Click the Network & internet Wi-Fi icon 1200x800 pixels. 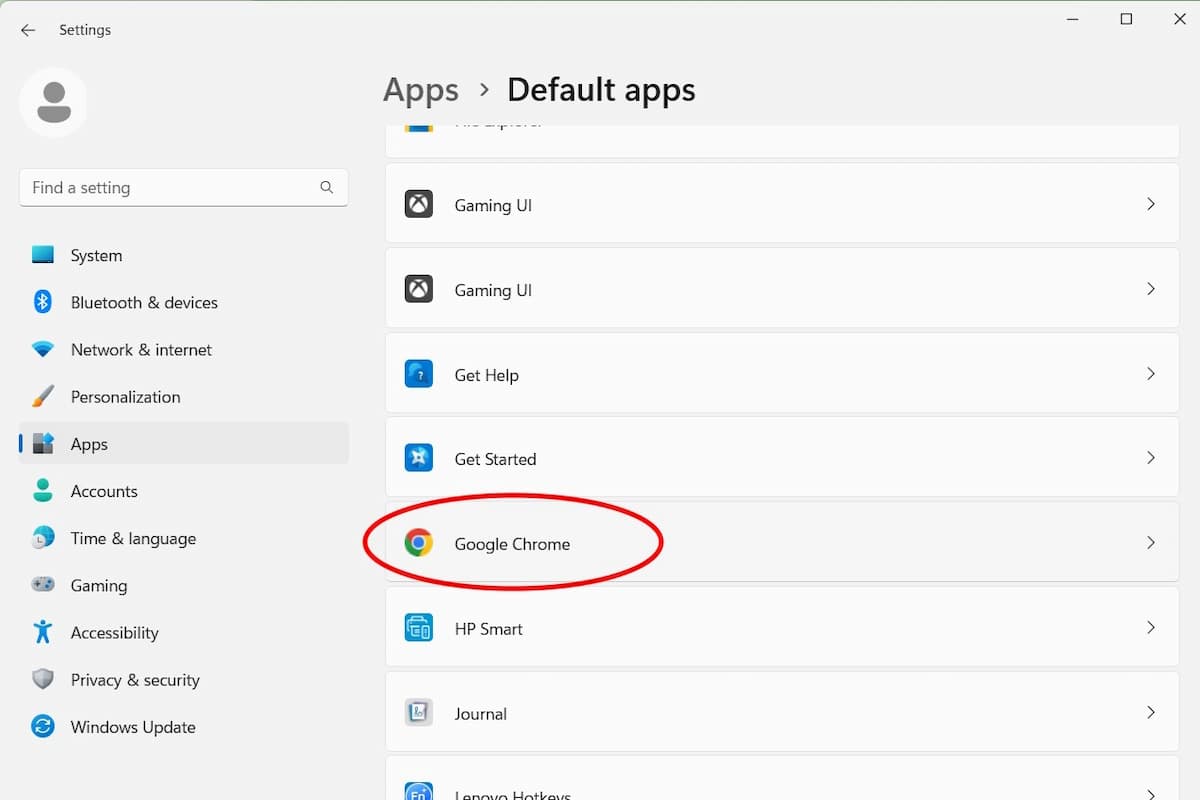[43, 350]
